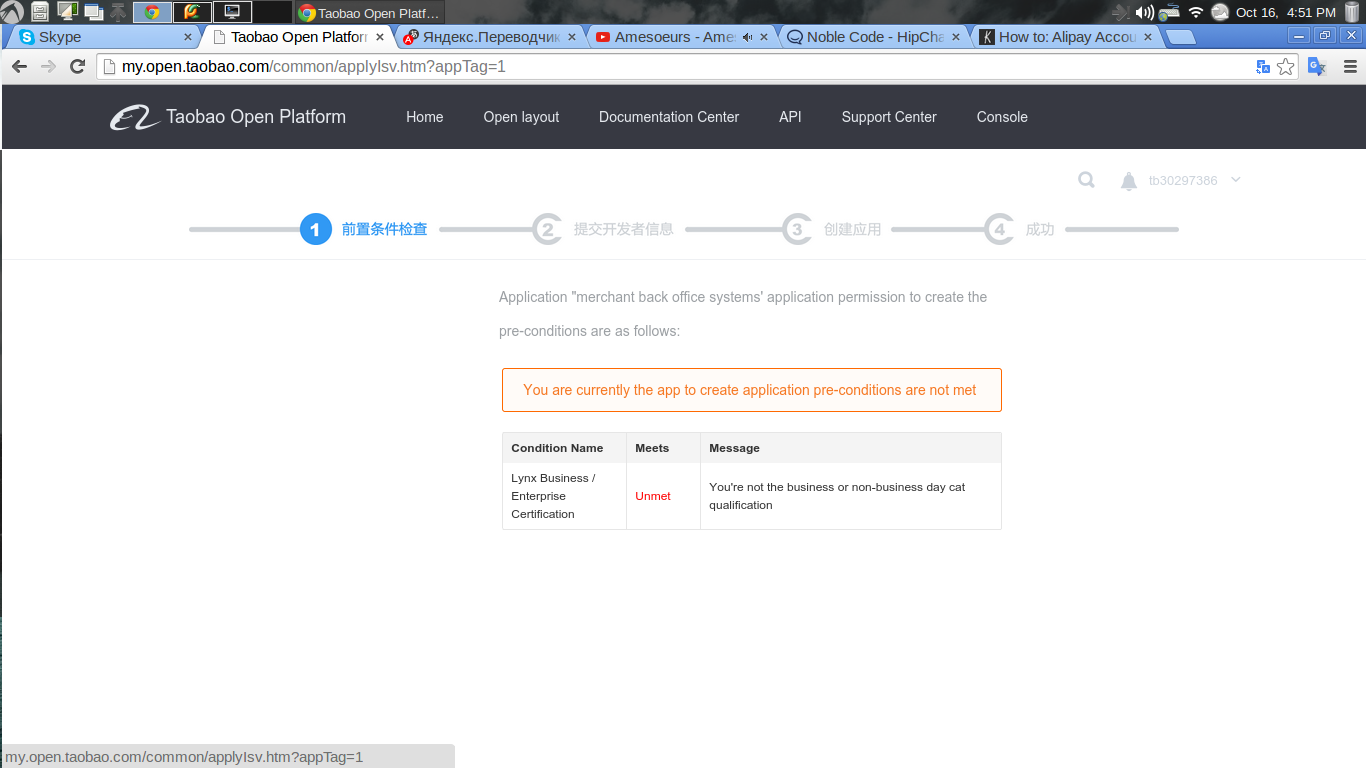
Task: Click the step 4 circle
Action: pyautogui.click(x=999, y=230)
